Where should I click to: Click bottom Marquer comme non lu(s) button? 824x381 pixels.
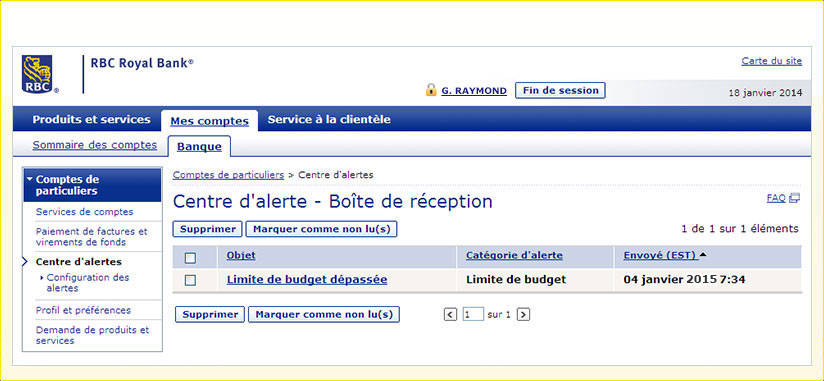[324, 314]
